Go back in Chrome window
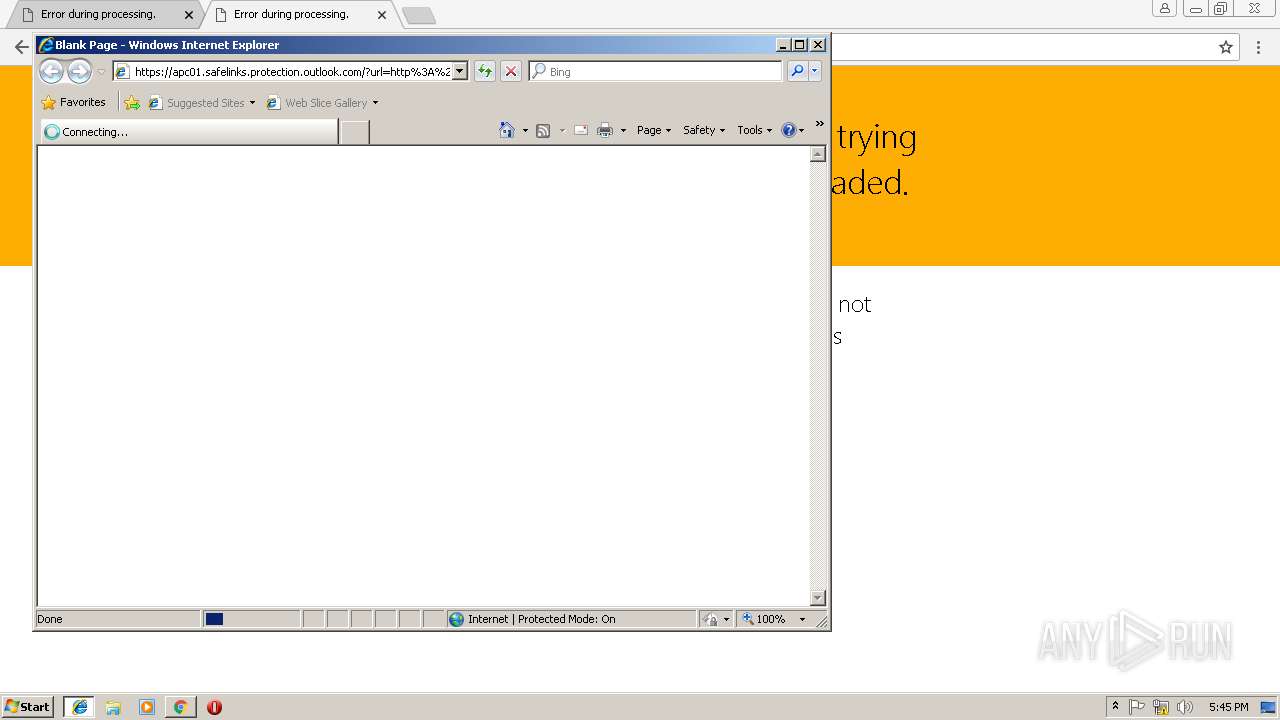 coord(22,47)
